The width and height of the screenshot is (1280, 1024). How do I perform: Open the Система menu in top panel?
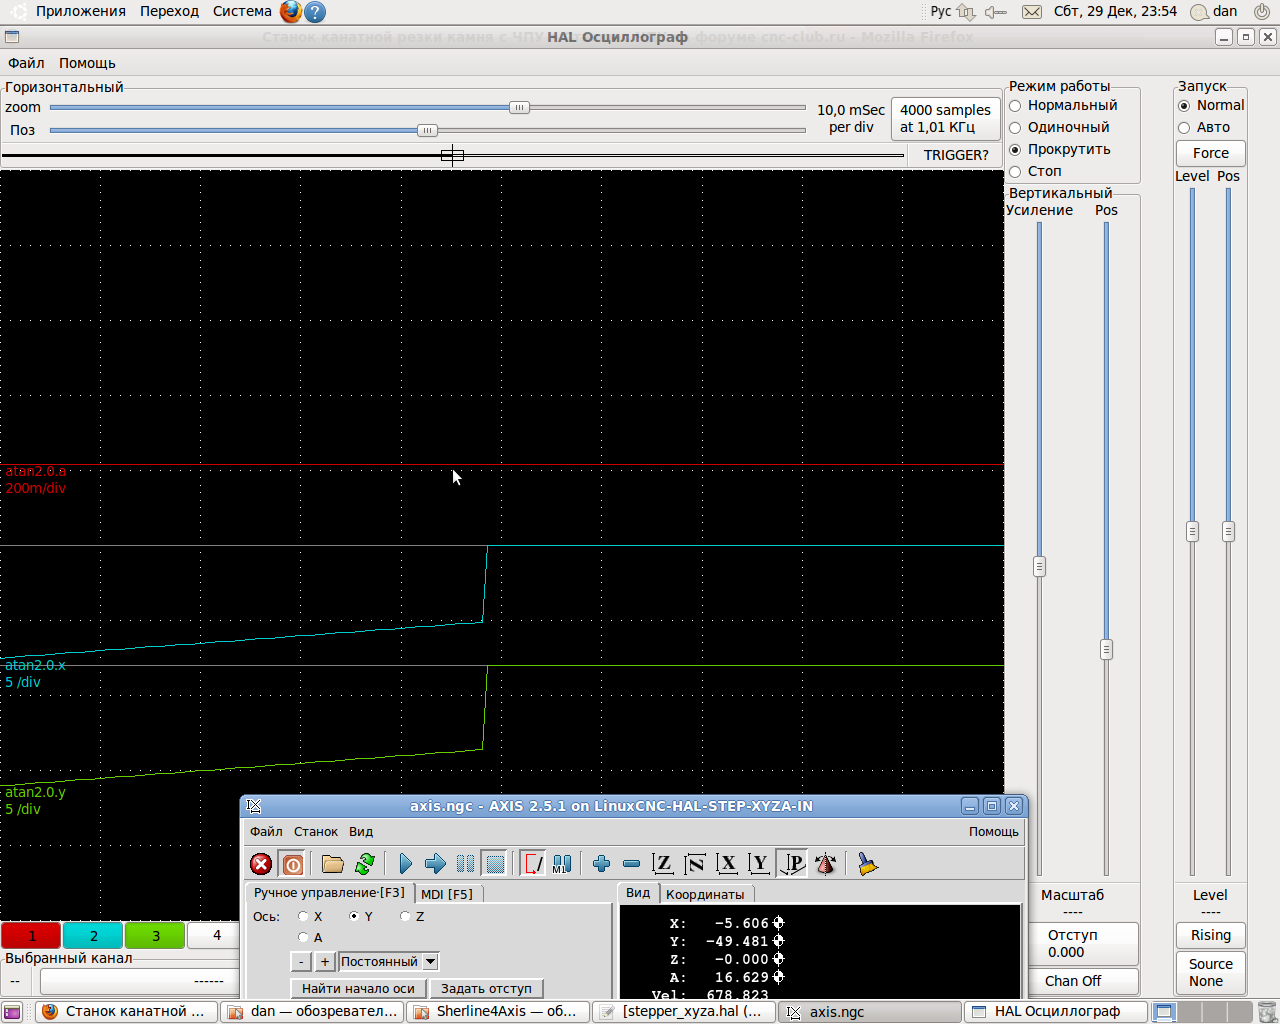[242, 11]
